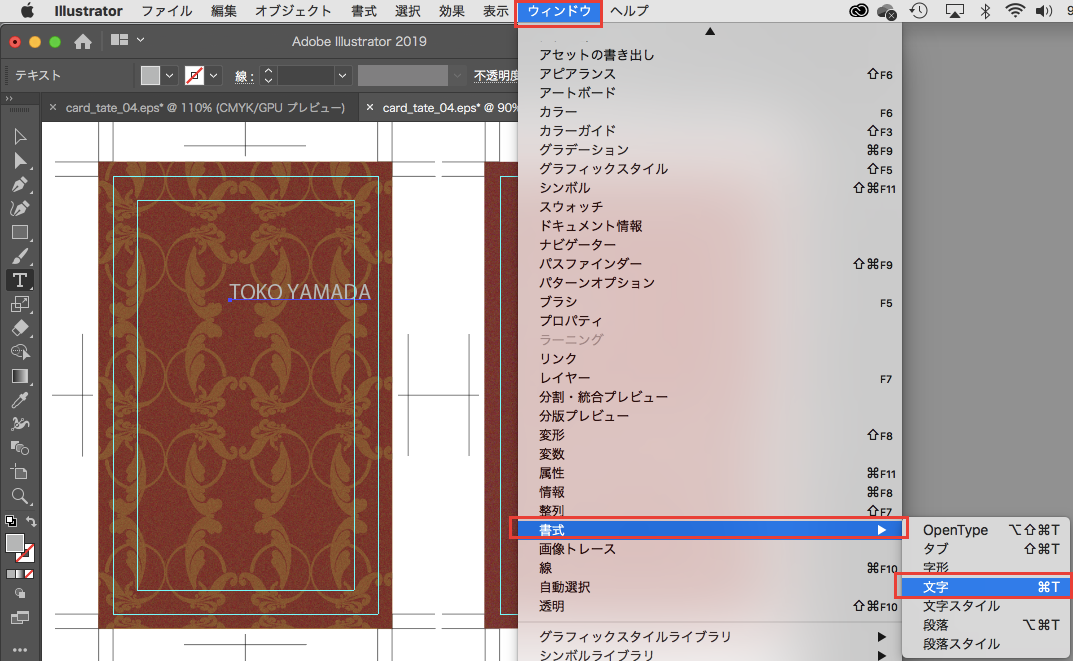Click the fill color swatch in toolbar

[x=15, y=543]
